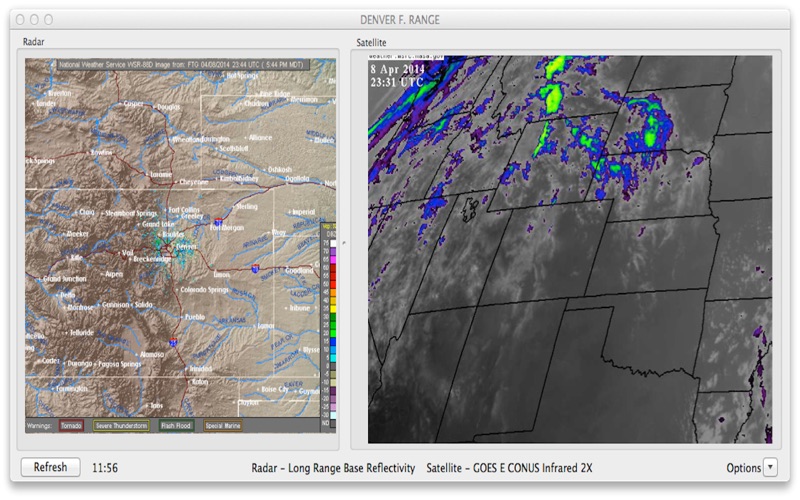800x500 pixels.
Task: Click the DENVER F. RANGE window title
Action: tap(399, 20)
